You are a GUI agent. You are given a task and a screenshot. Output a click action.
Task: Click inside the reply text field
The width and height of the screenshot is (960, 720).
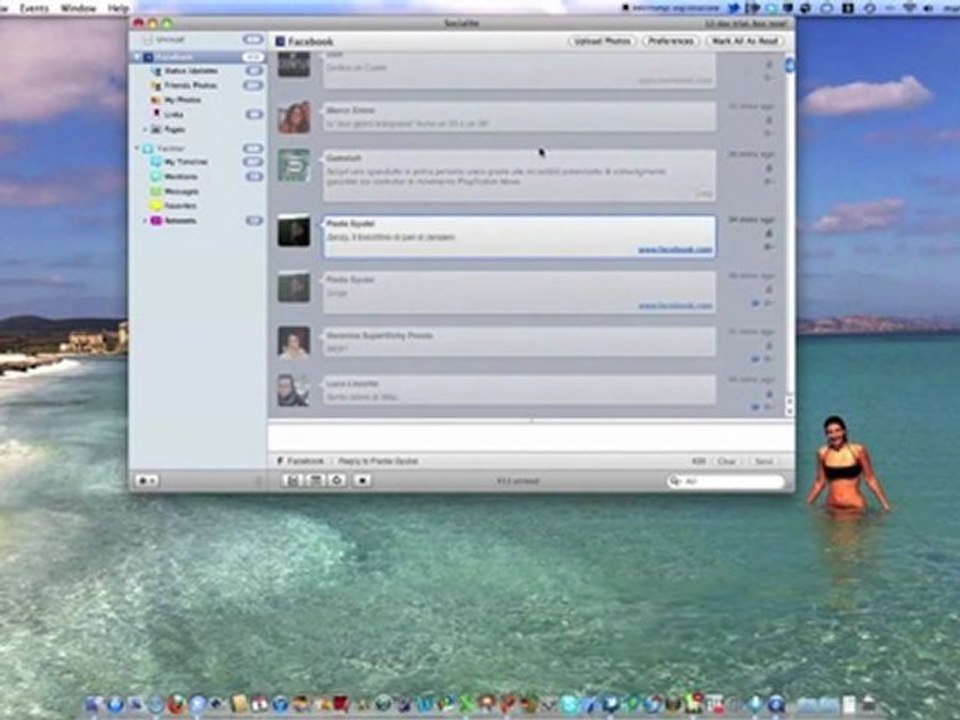[531, 438]
